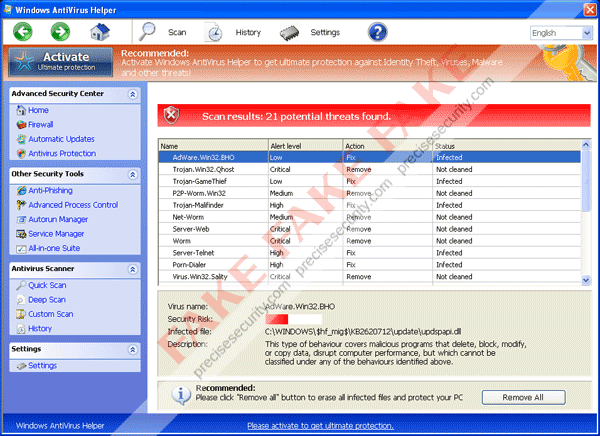Click the Deep Scan icon in sidebar
The image size is (600, 436).
coord(21,300)
